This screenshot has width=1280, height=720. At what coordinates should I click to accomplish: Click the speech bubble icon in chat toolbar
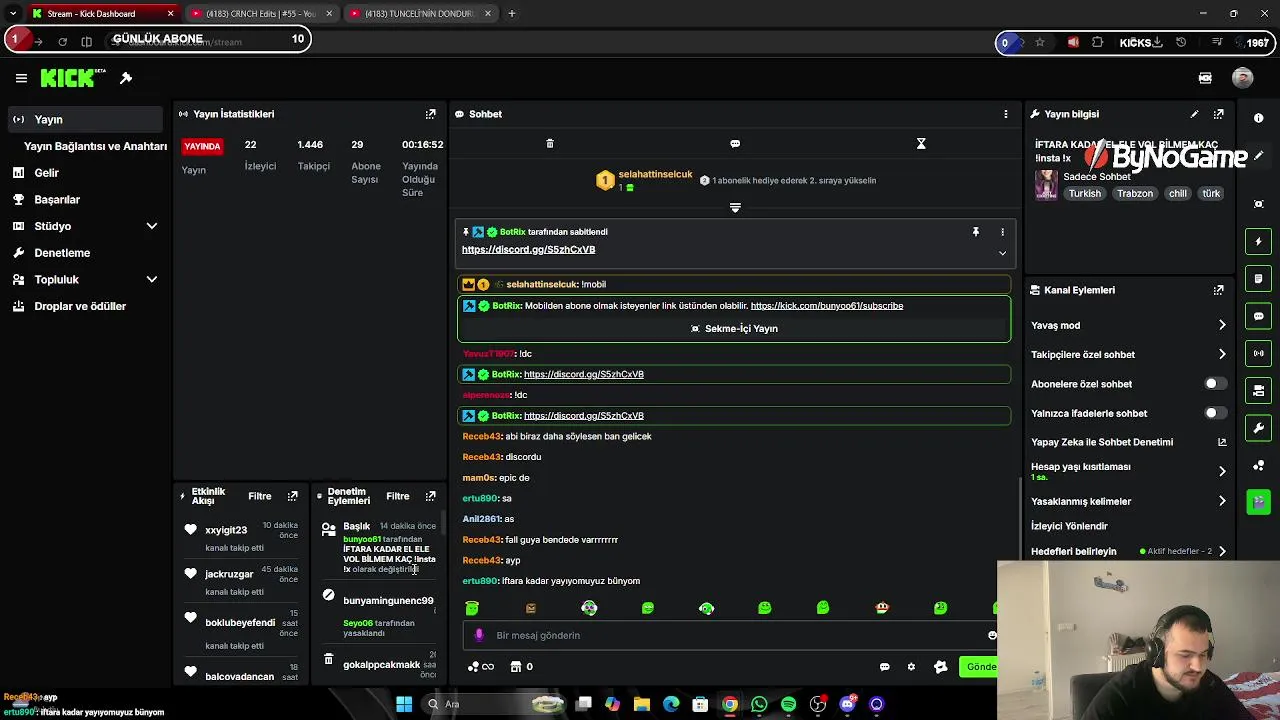(x=735, y=144)
